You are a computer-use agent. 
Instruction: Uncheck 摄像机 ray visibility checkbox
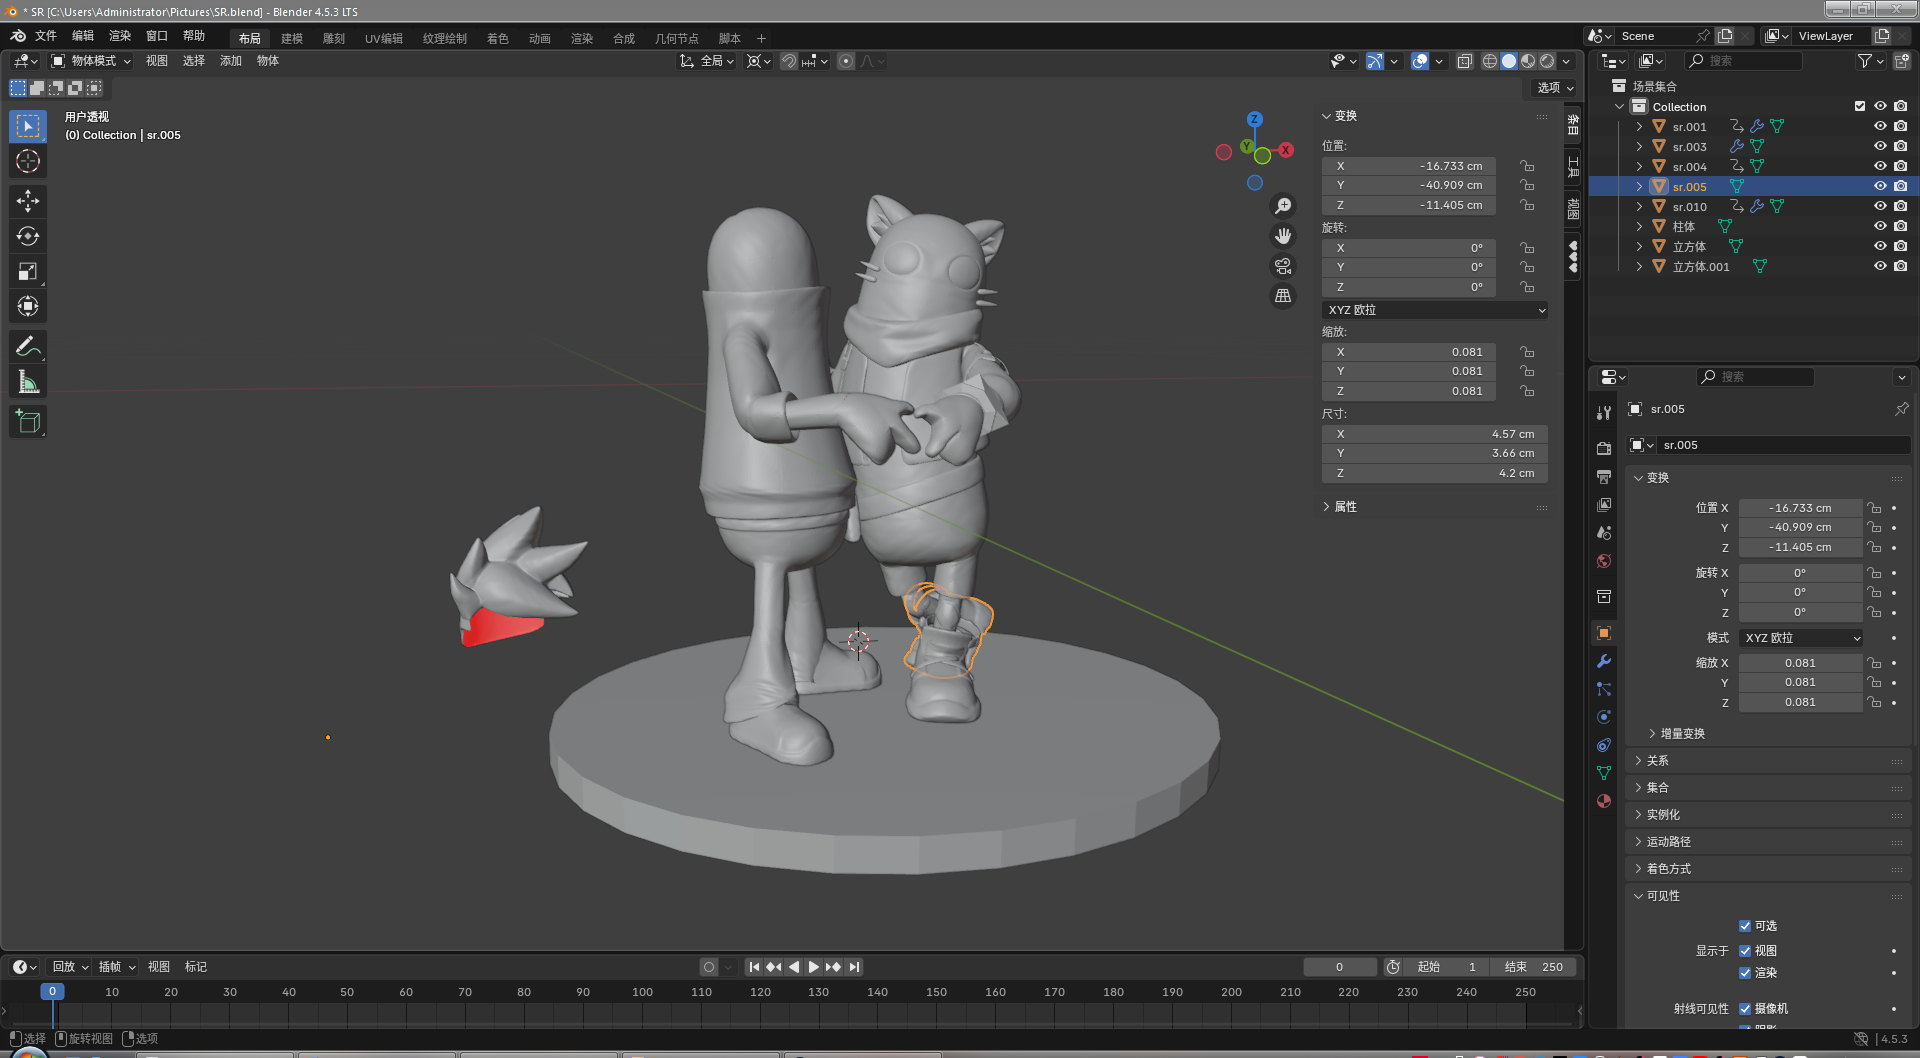[1745, 1009]
